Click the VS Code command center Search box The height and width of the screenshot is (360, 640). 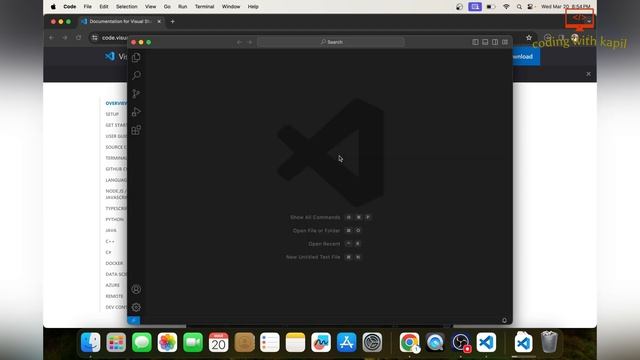(x=331, y=42)
